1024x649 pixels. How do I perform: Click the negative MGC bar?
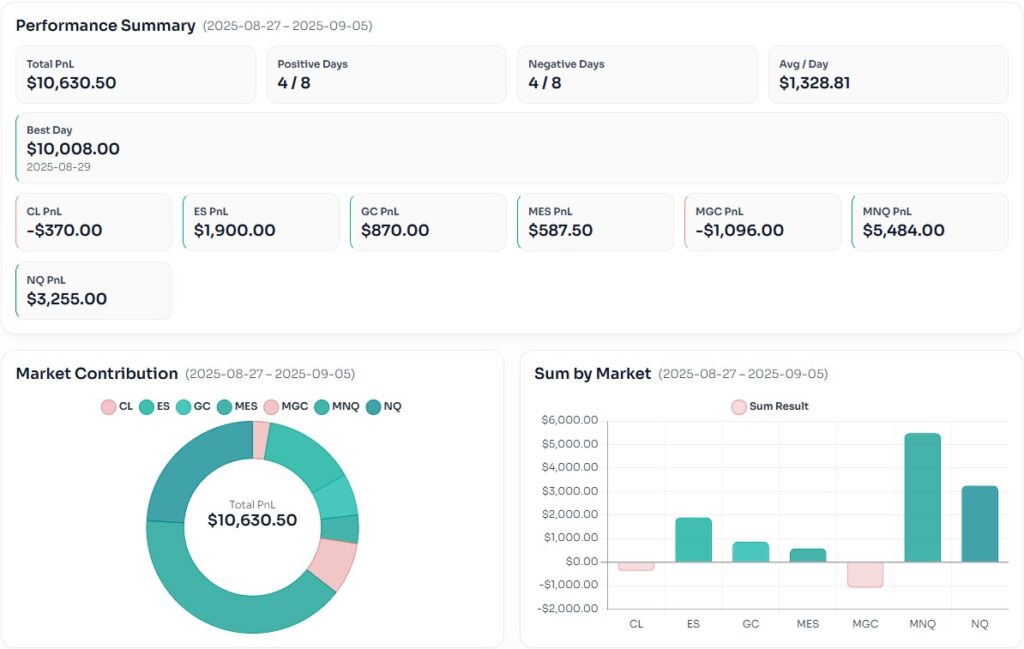tap(865, 574)
